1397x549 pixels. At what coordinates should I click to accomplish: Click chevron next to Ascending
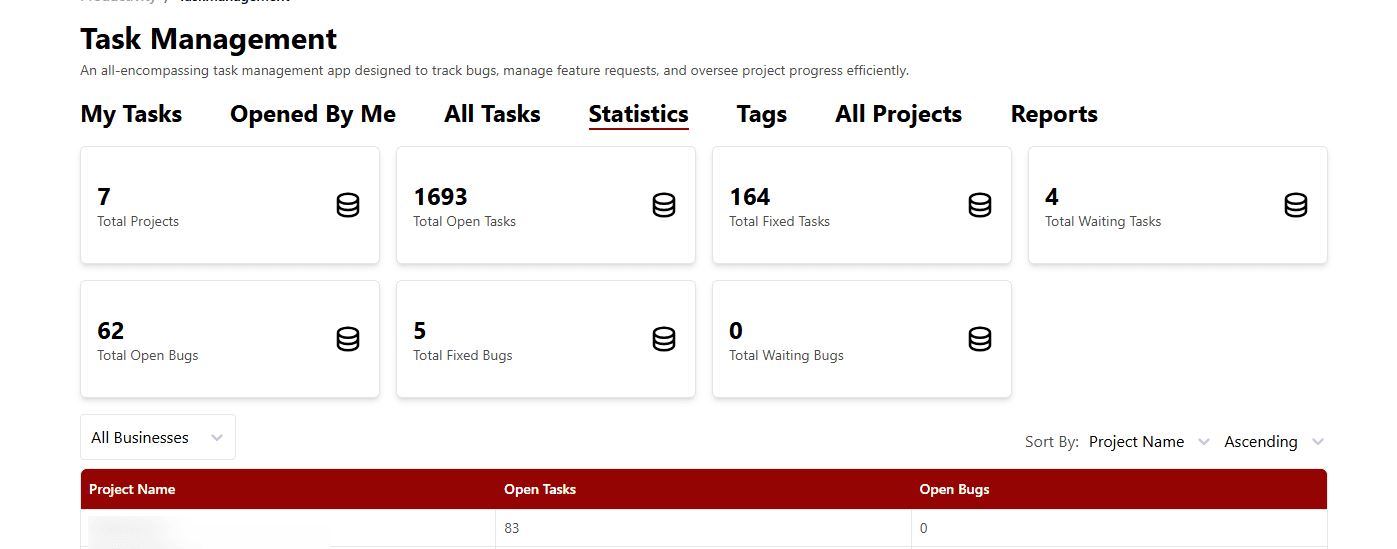tap(1318, 442)
